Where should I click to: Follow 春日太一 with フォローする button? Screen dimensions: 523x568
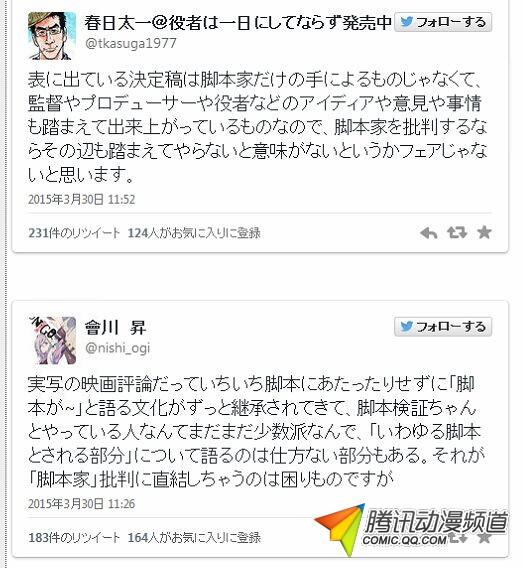click(443, 22)
